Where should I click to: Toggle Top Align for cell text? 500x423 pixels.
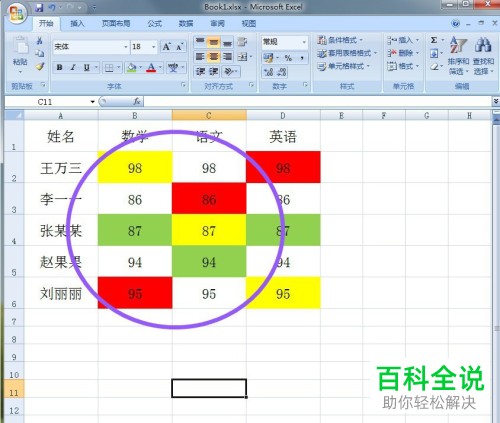(200, 42)
